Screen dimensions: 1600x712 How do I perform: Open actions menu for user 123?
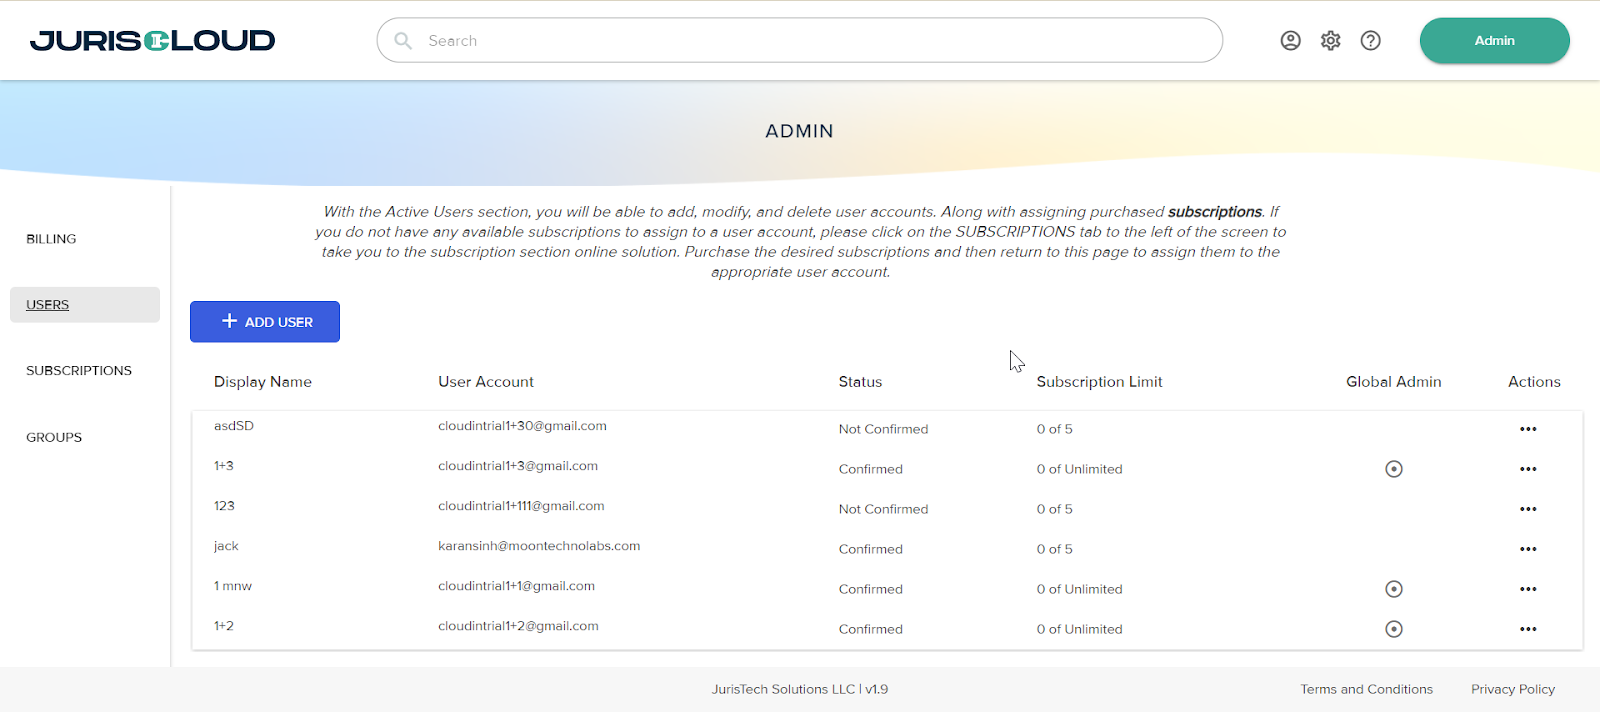click(x=1527, y=509)
